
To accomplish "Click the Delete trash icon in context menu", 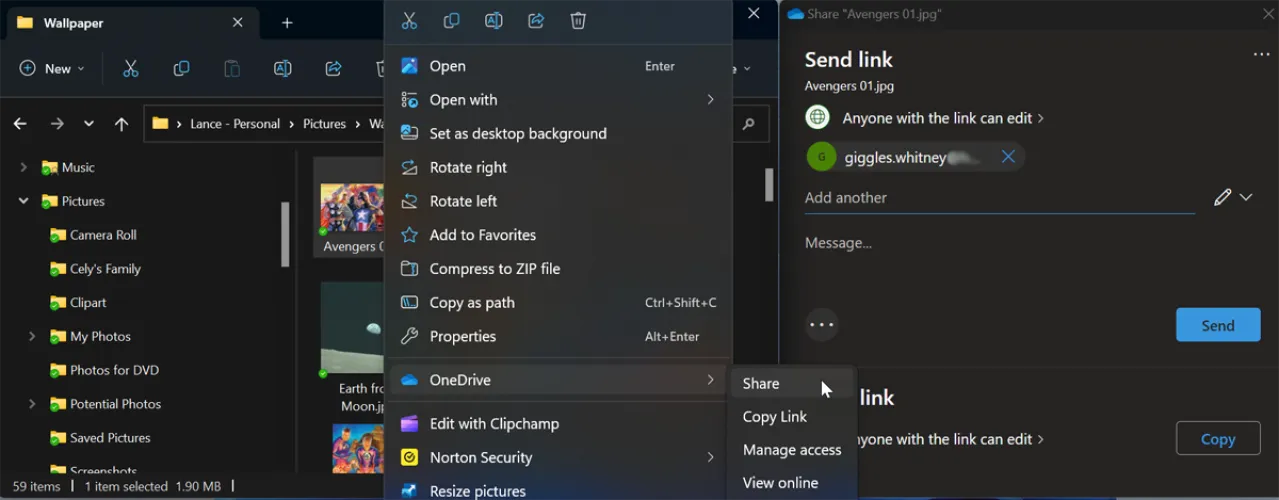I will [578, 21].
